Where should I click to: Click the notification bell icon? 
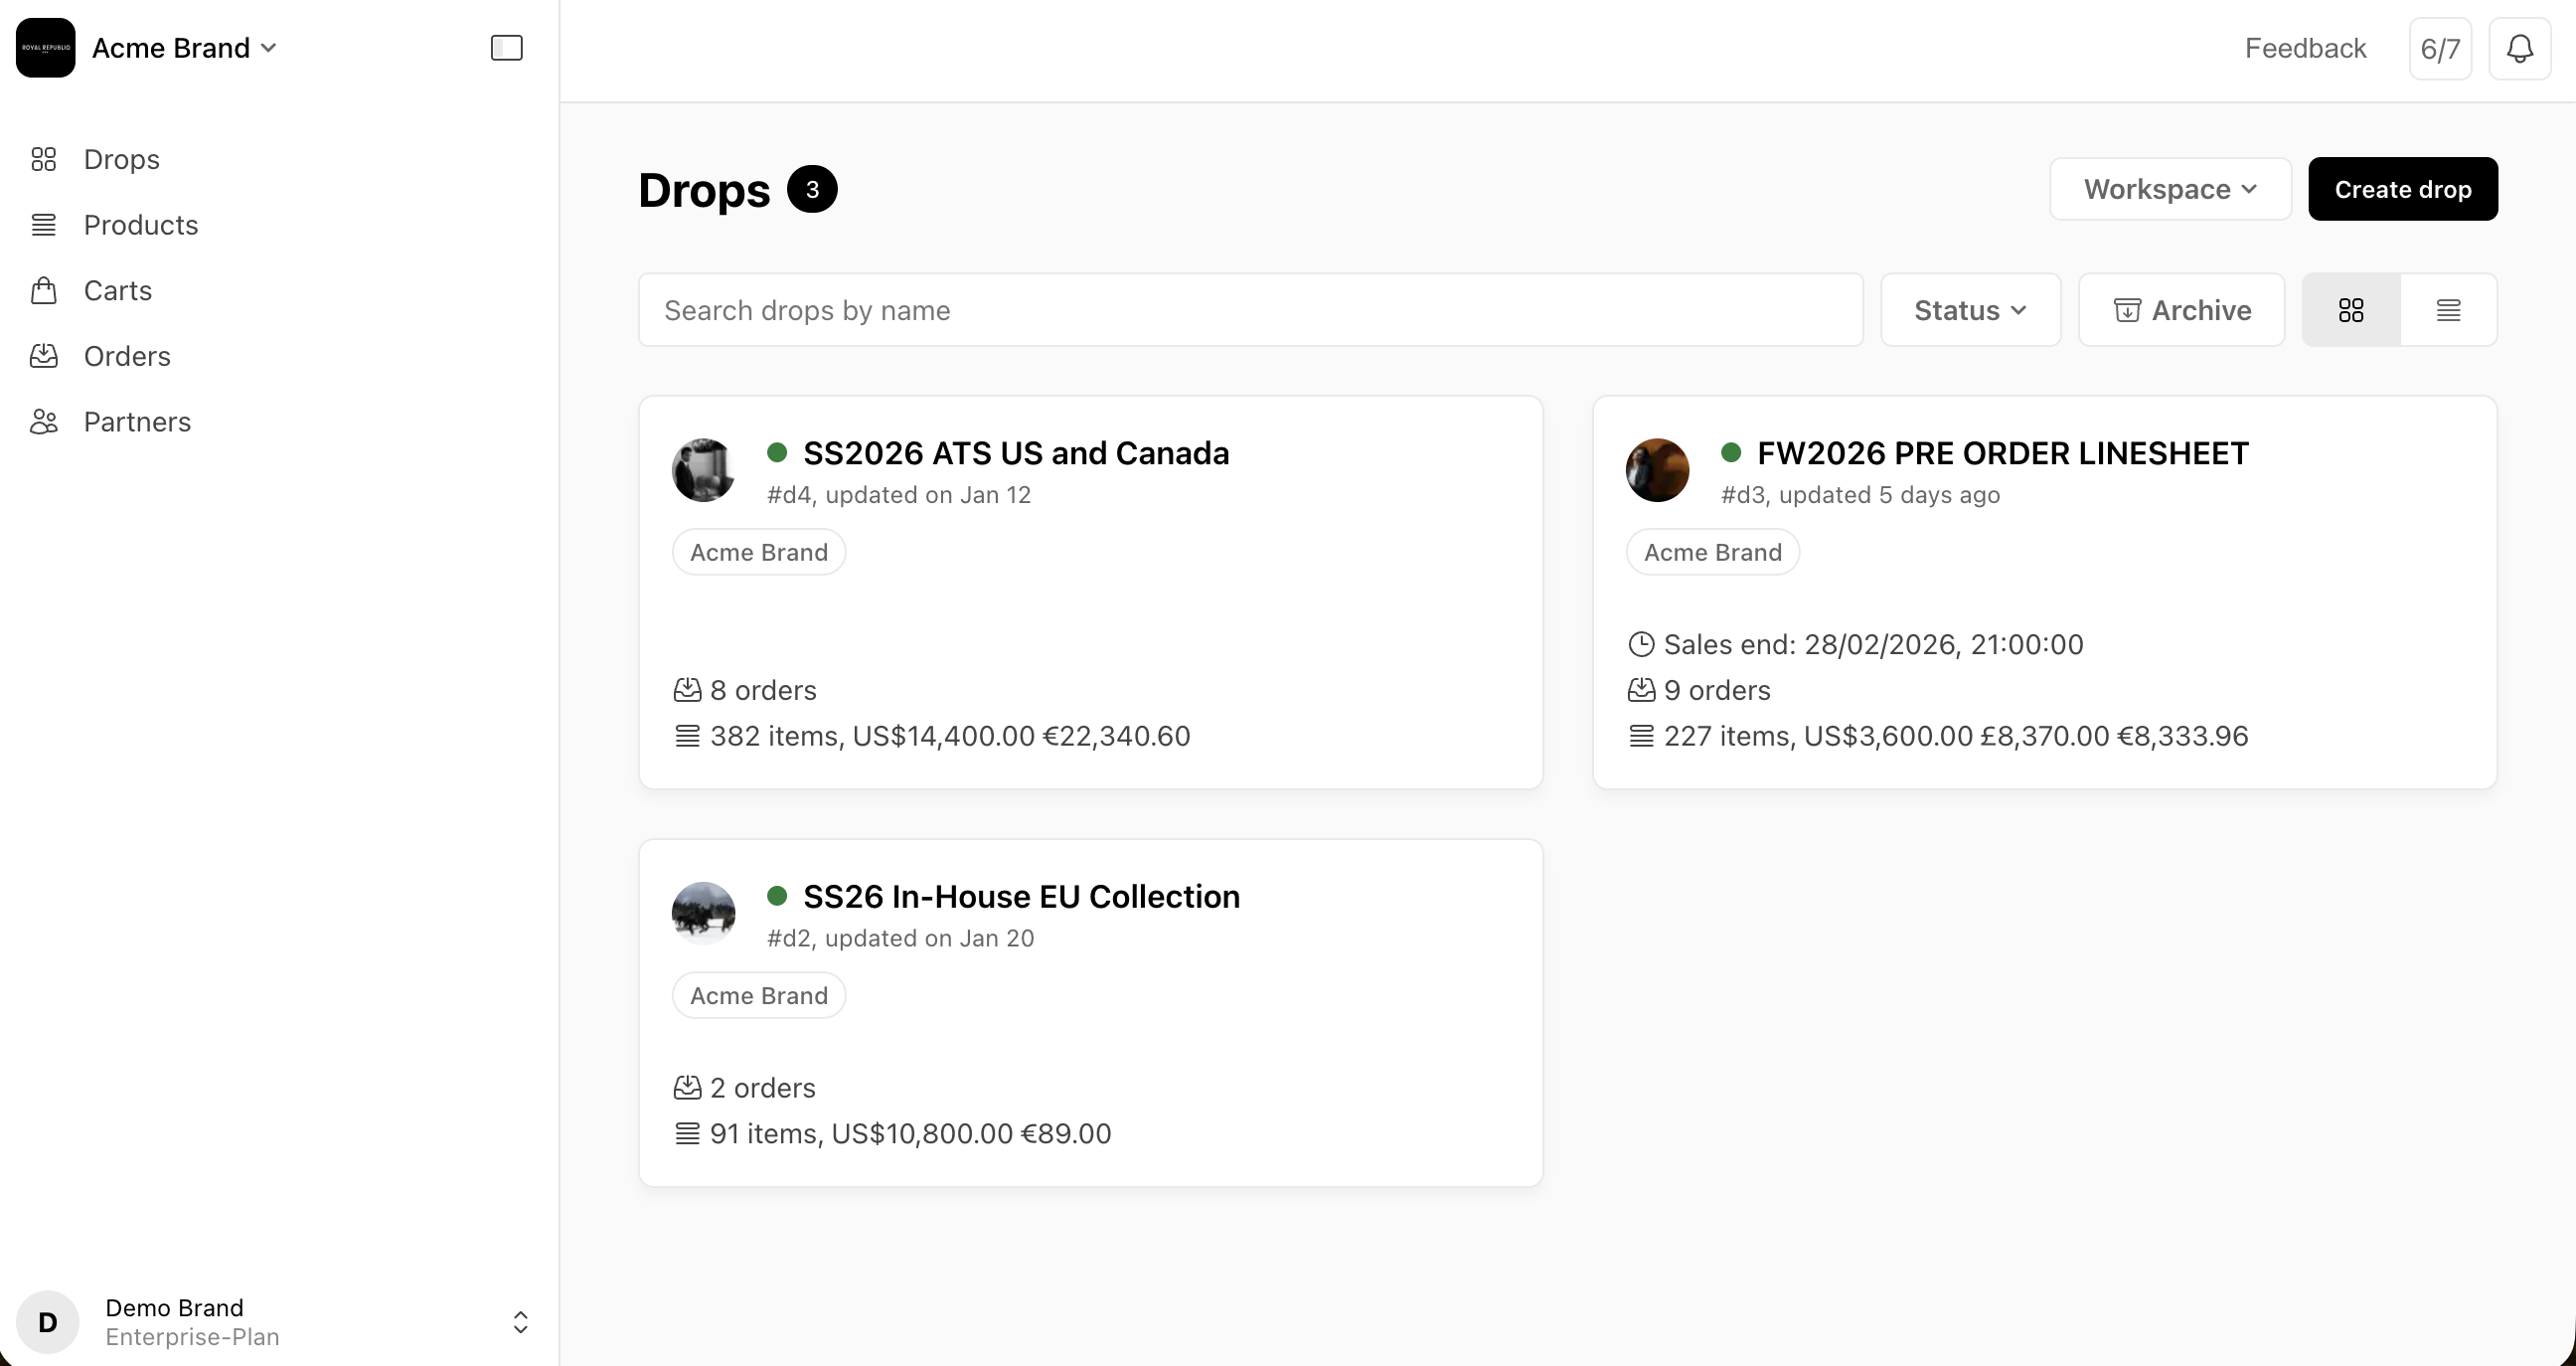pyautogui.click(x=2519, y=48)
